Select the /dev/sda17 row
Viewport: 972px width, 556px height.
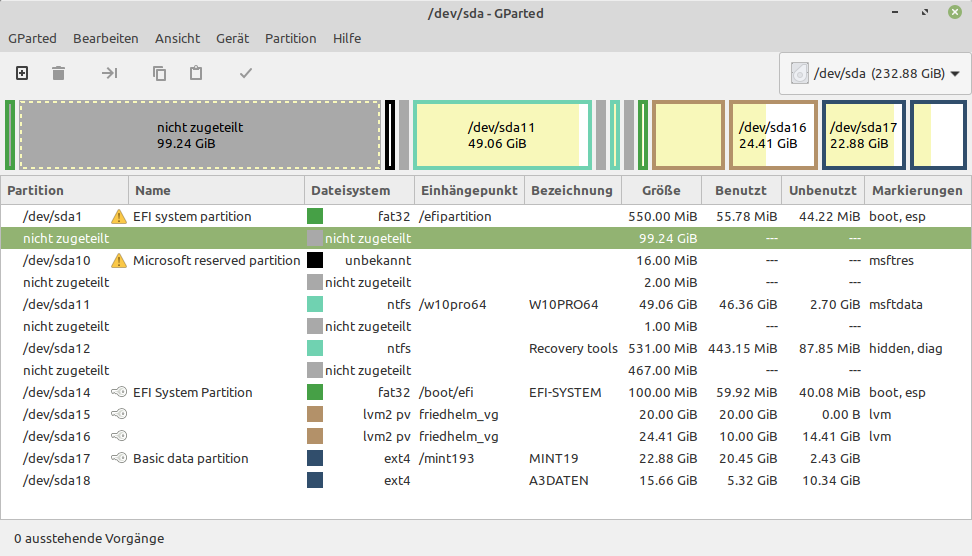486,458
